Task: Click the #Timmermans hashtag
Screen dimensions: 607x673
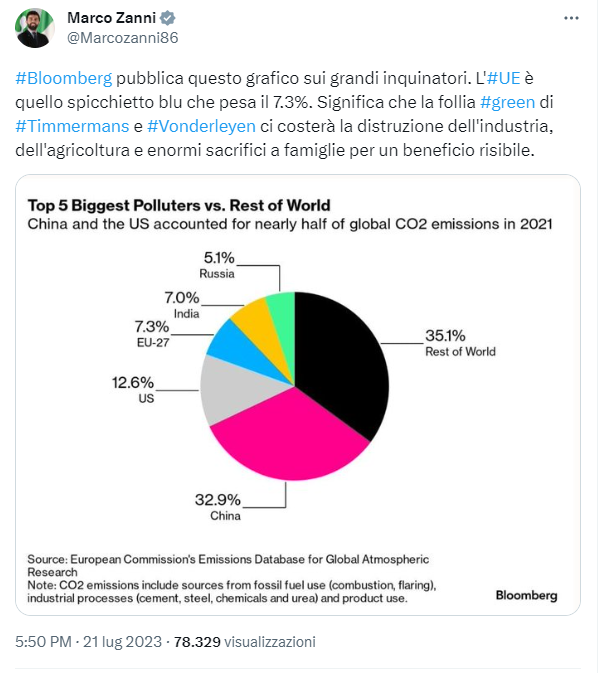Action: tap(72, 126)
